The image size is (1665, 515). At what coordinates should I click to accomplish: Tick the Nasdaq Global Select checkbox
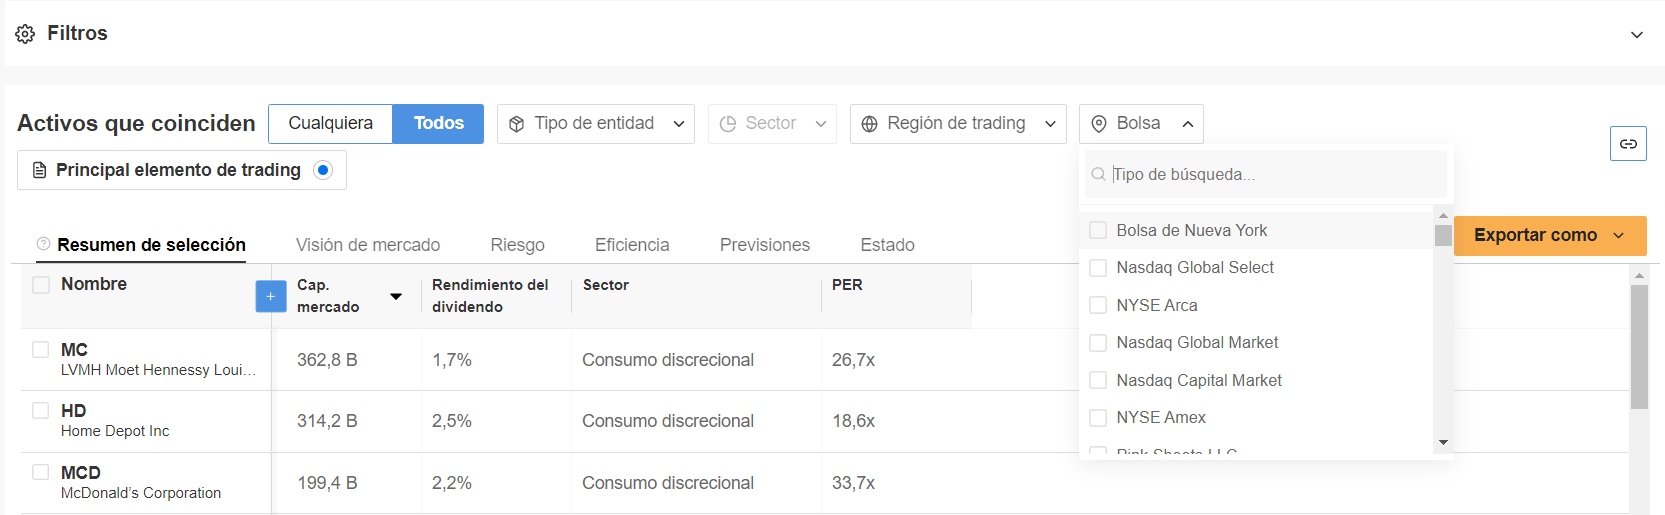coord(1098,268)
